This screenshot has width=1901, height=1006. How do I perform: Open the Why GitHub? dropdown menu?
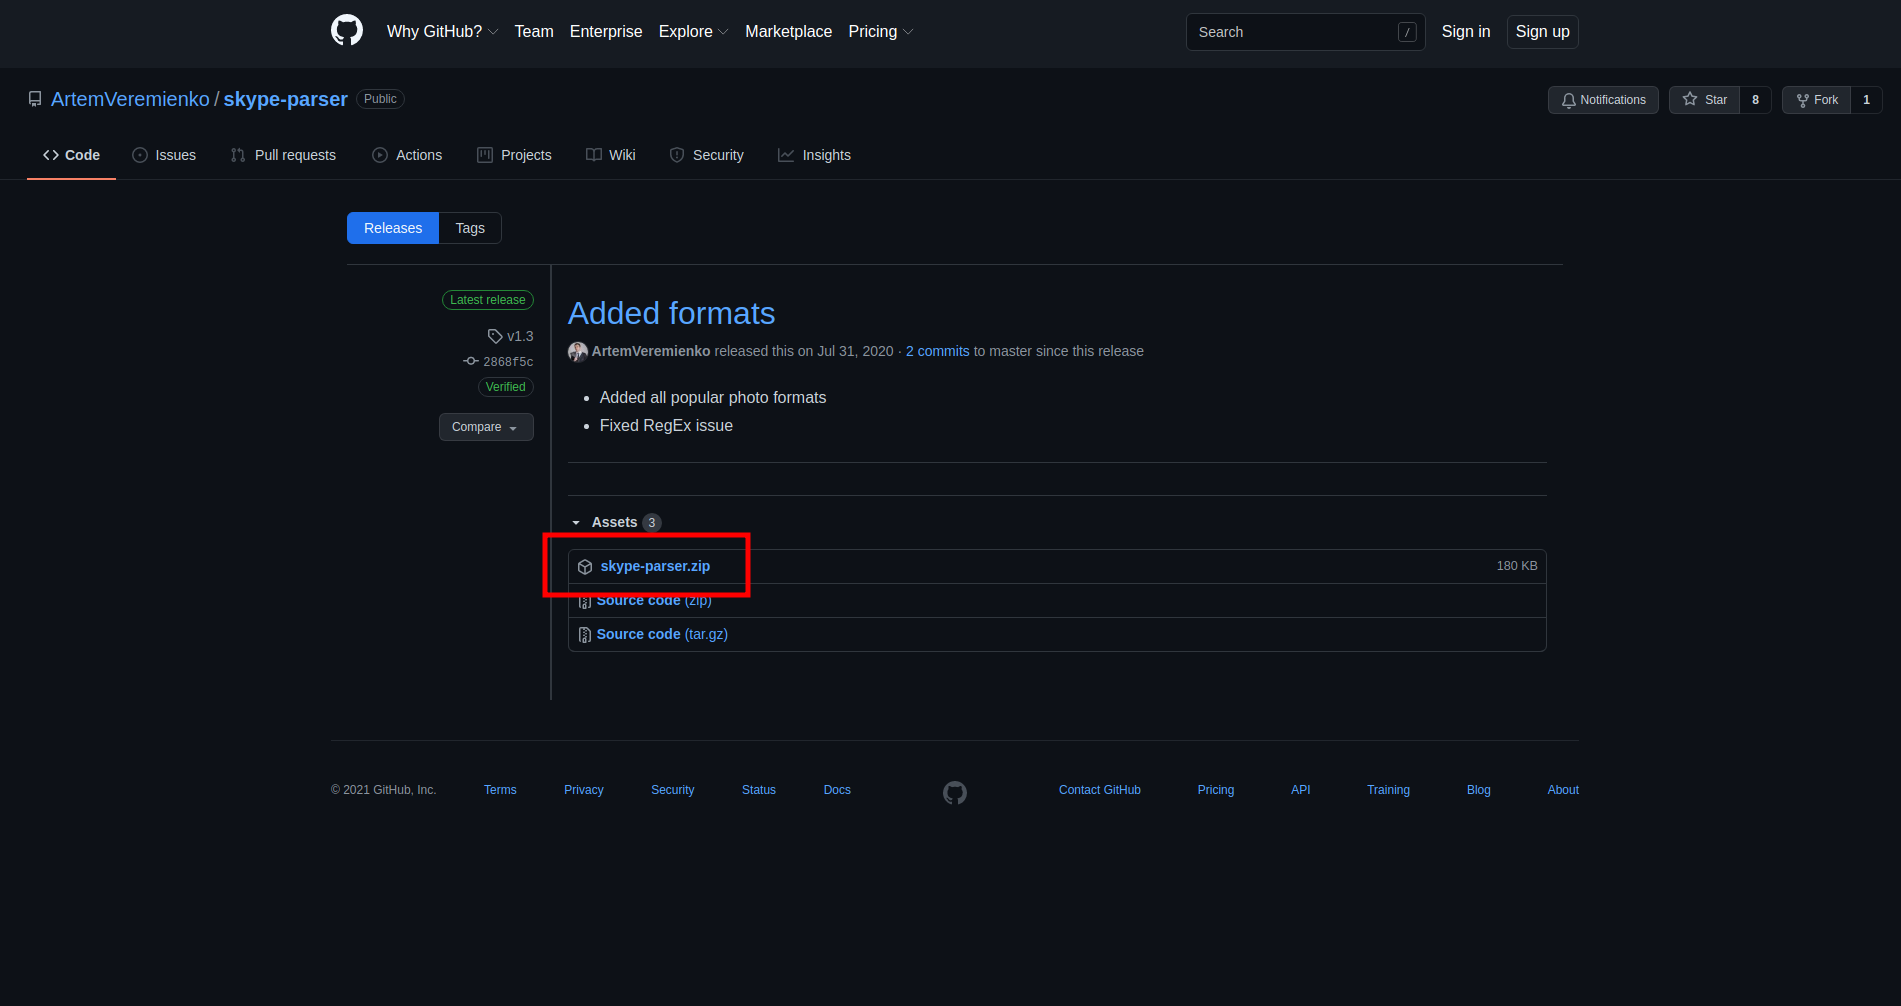442,31
